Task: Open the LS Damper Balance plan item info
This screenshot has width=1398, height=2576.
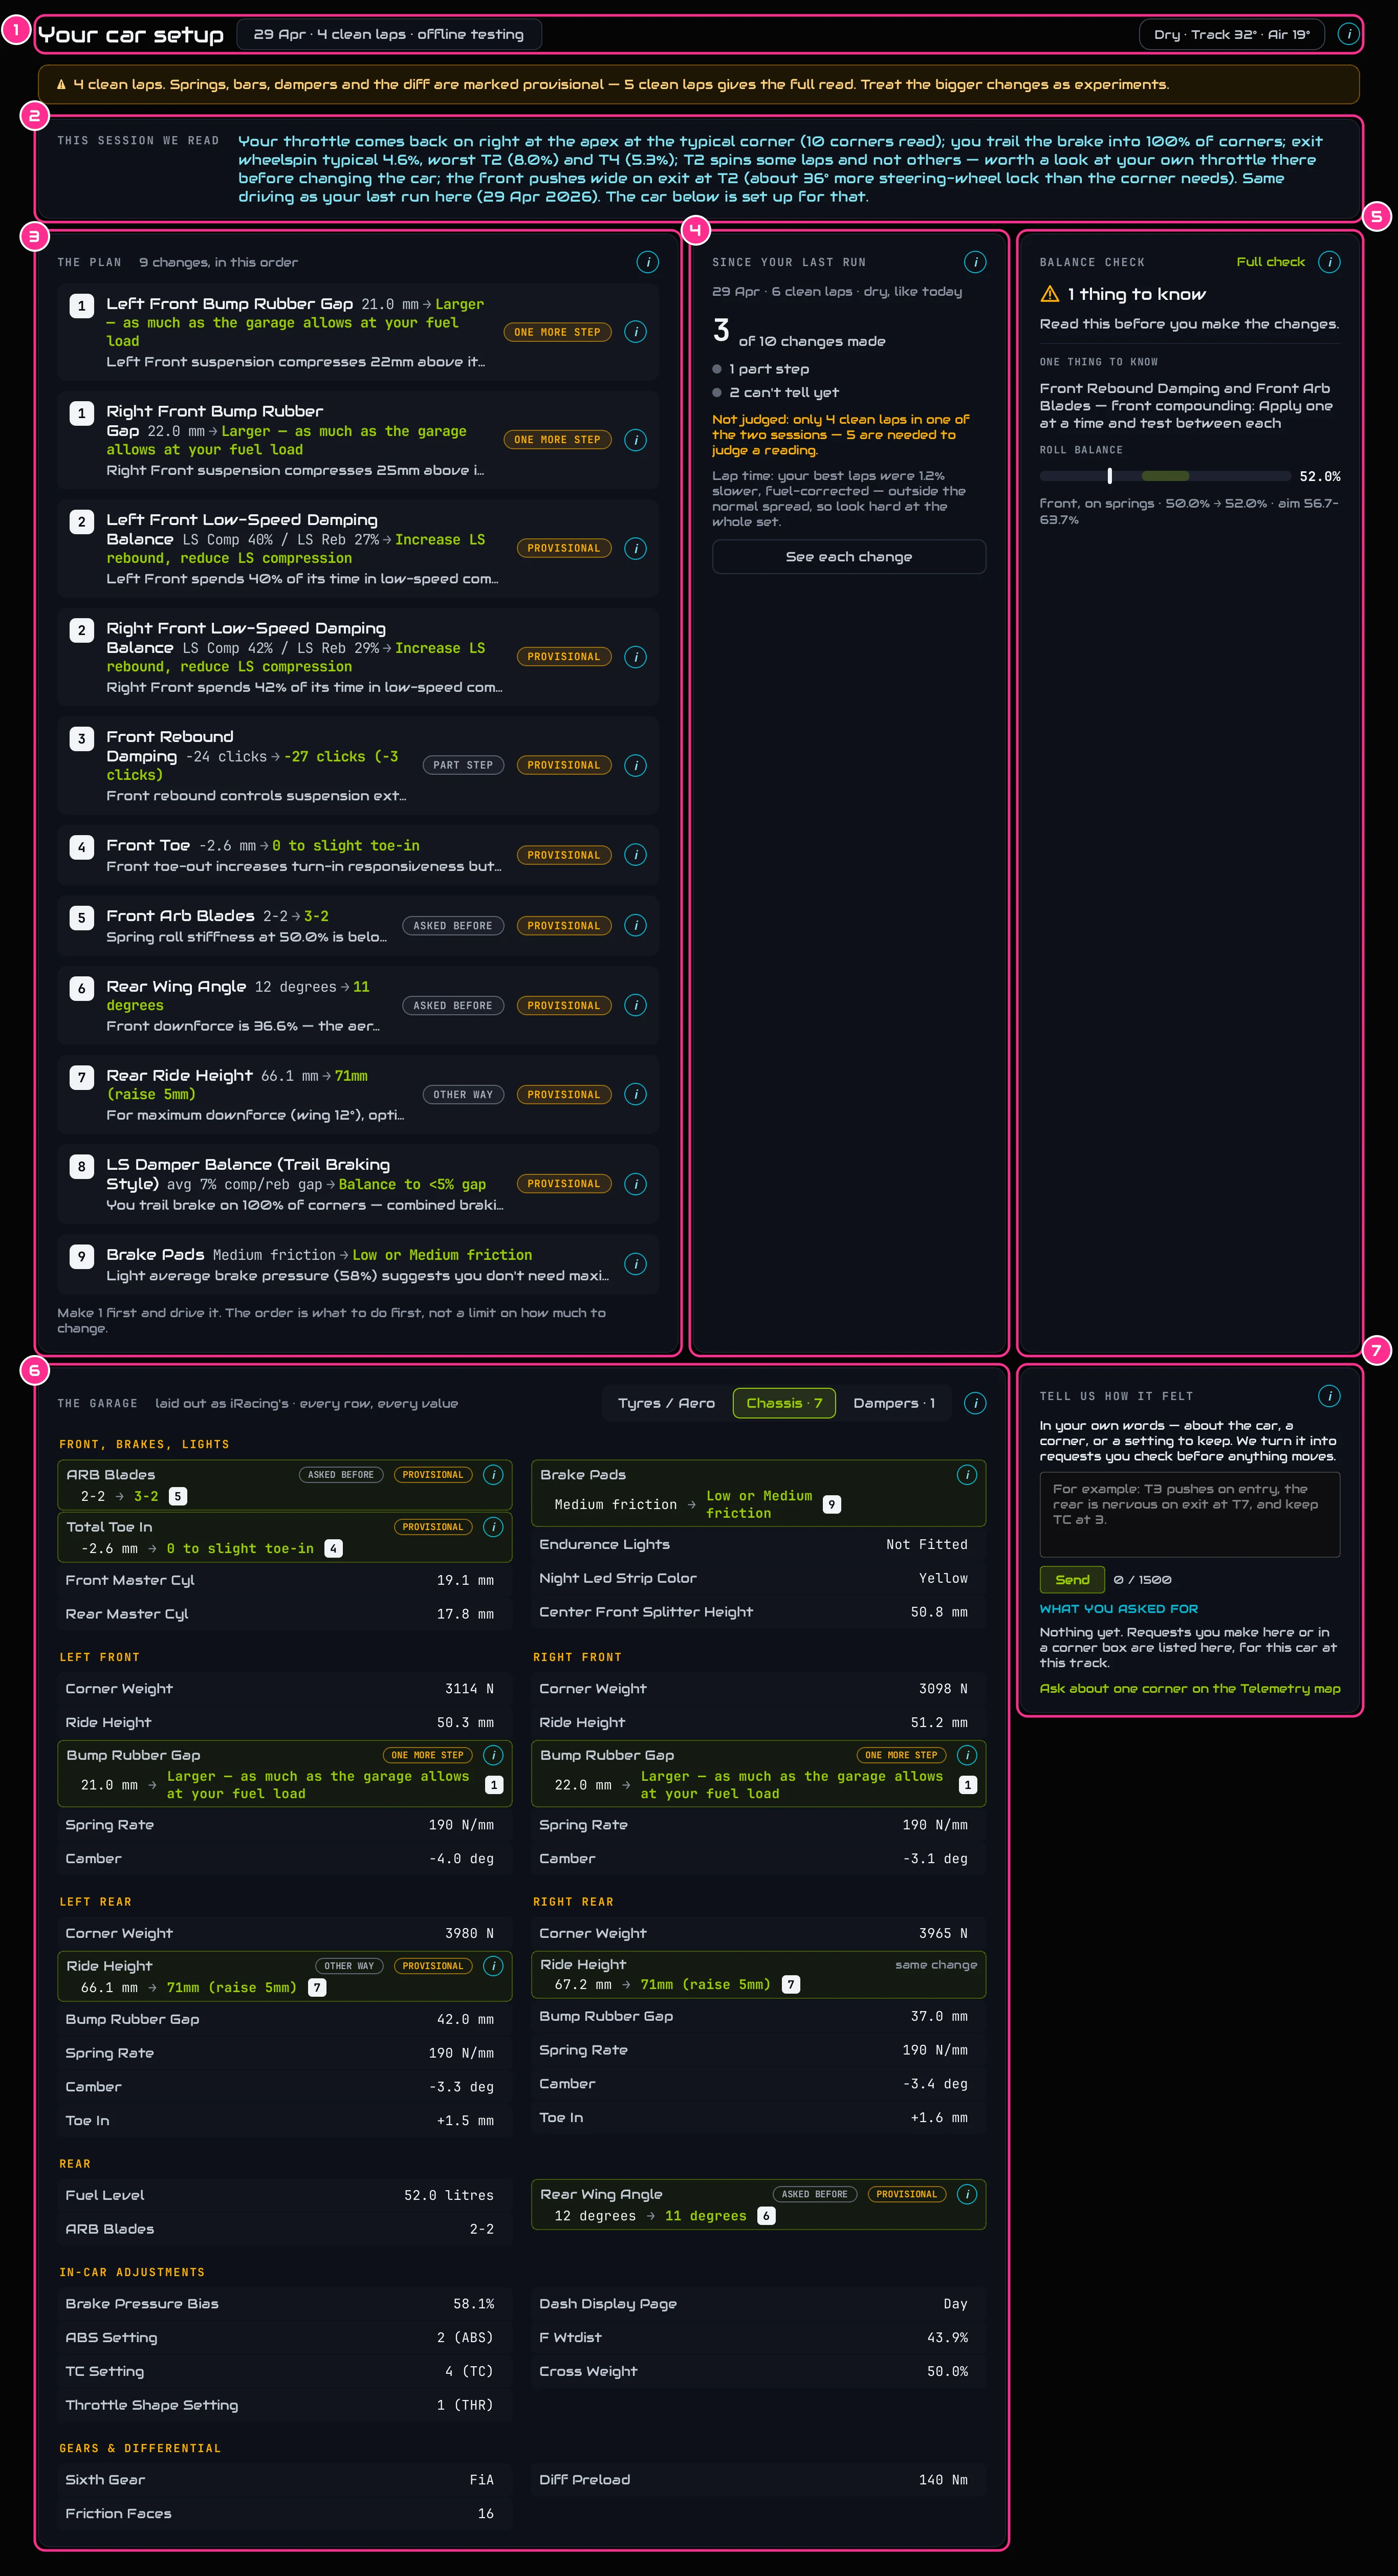Action: point(635,1184)
